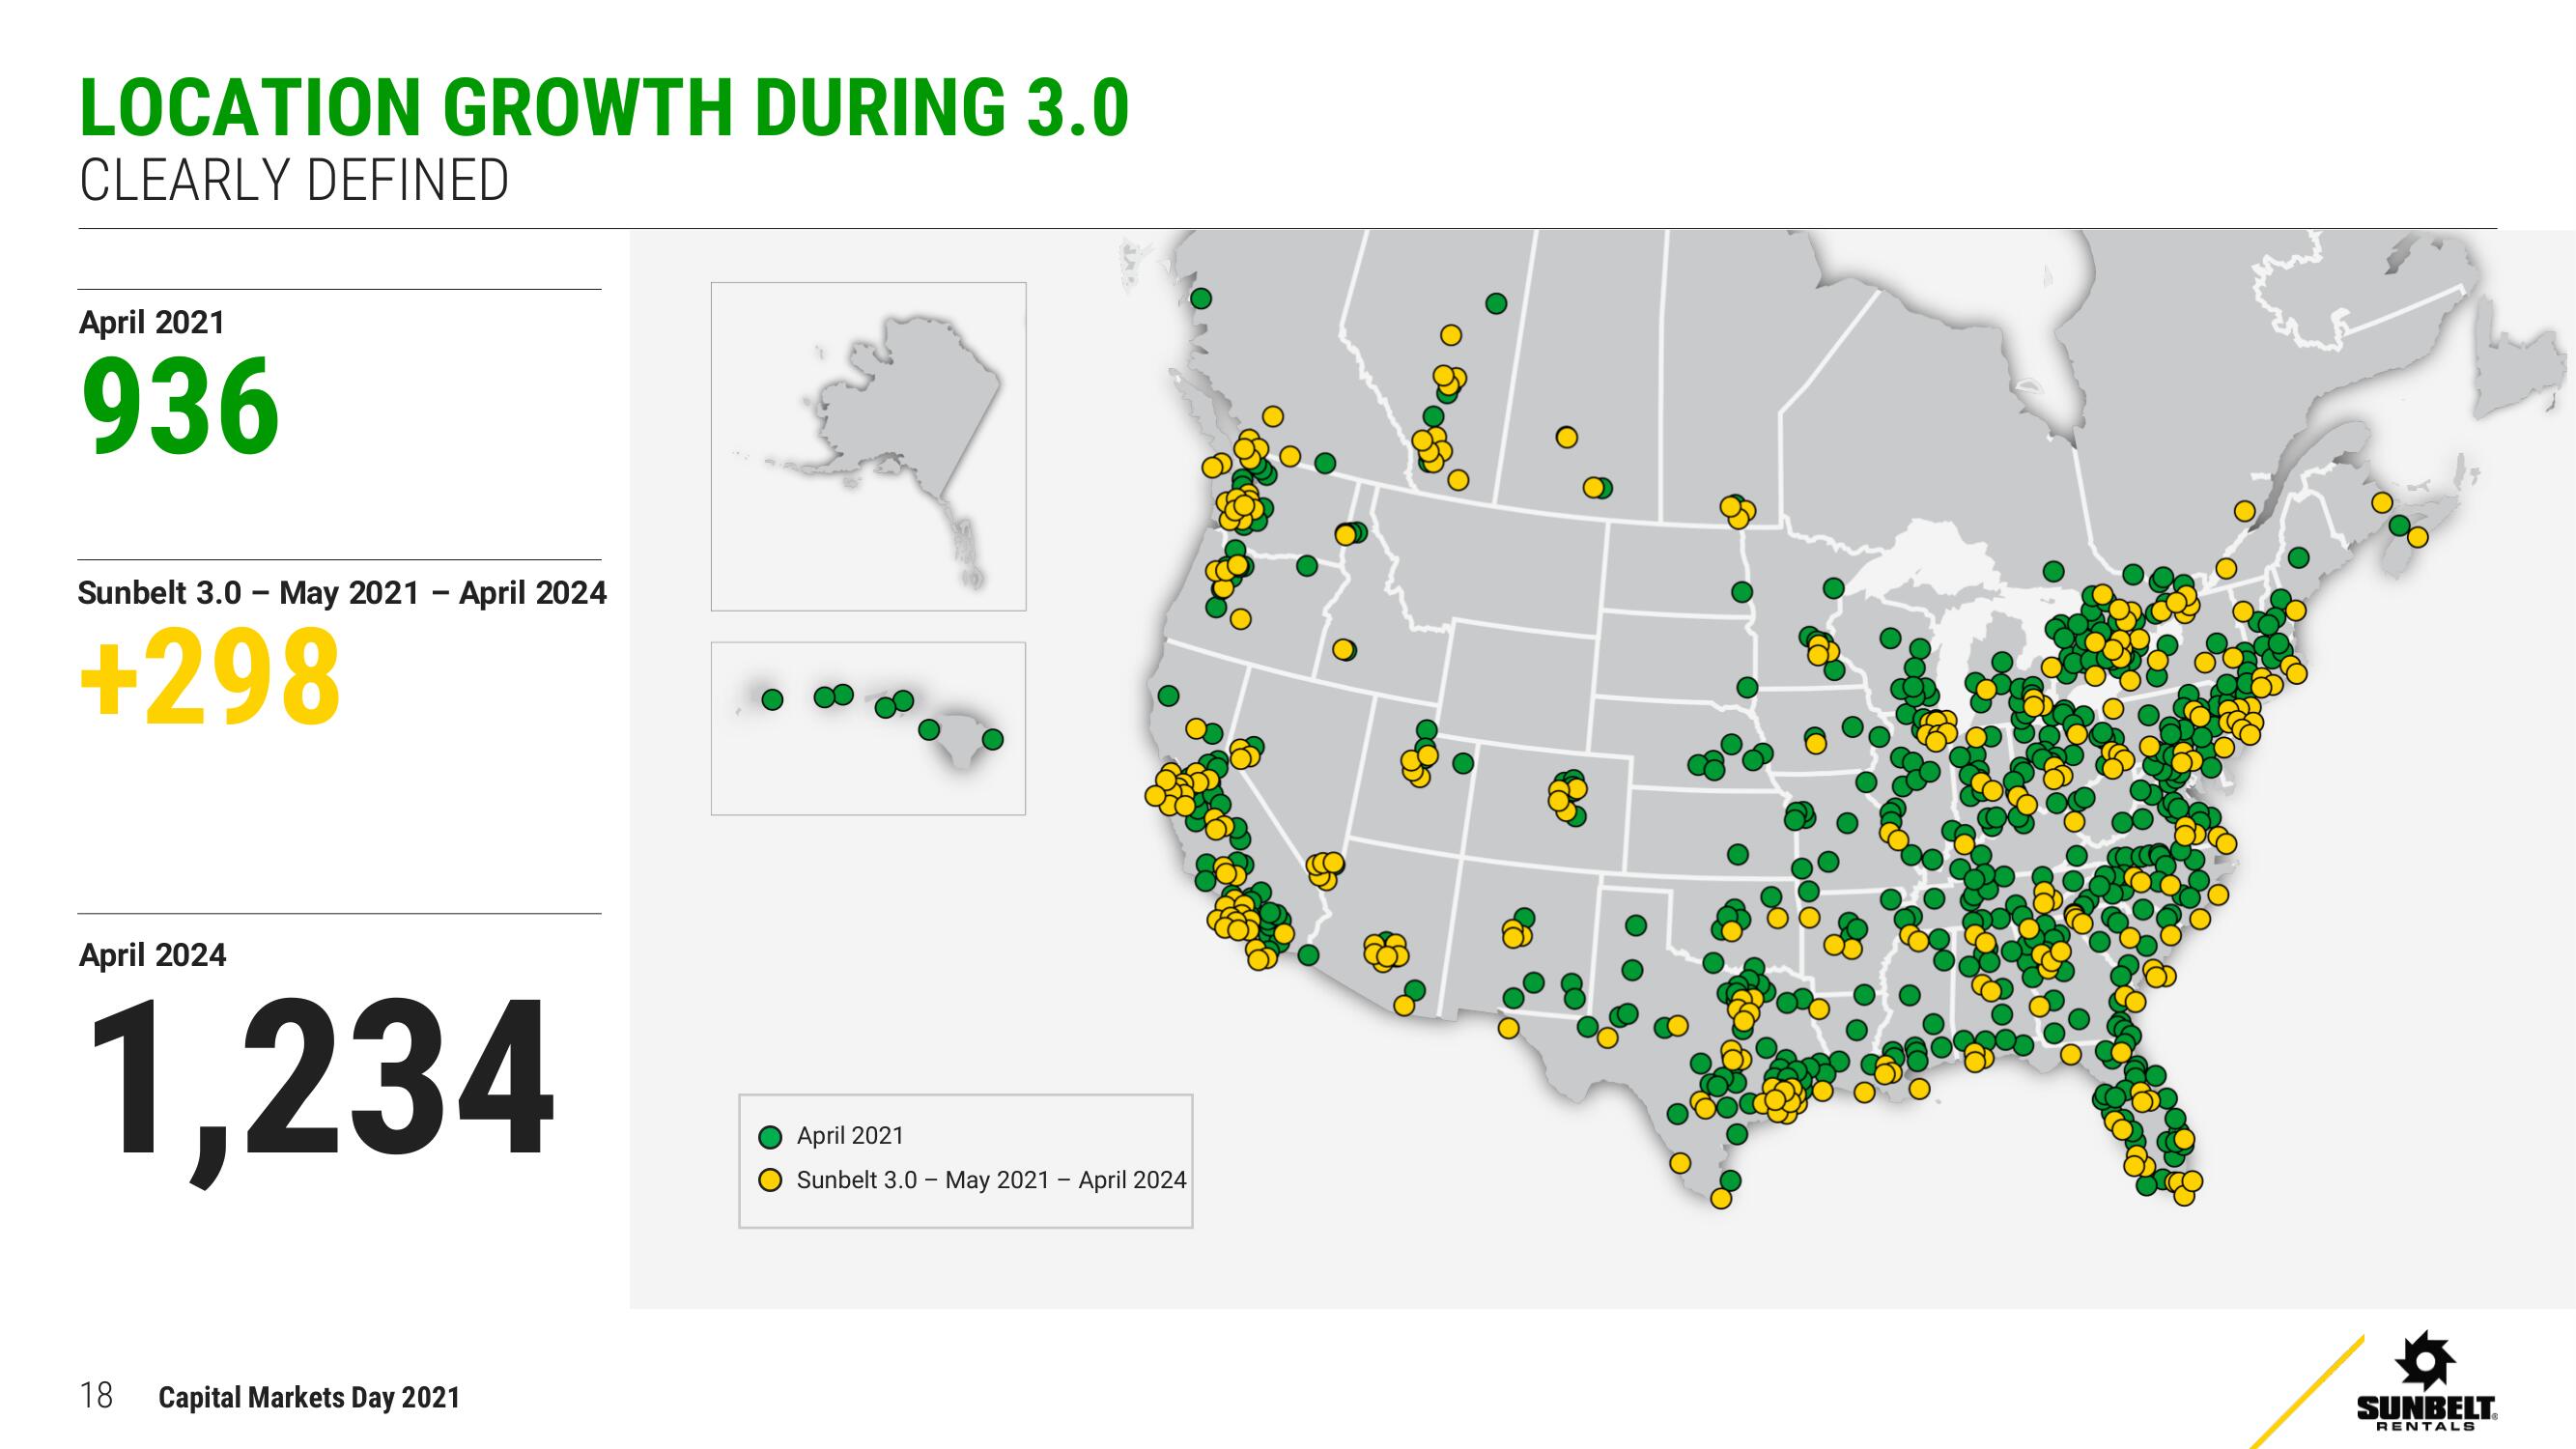Click the page number 18
The image size is (2576, 1449).
pyautogui.click(x=96, y=1395)
